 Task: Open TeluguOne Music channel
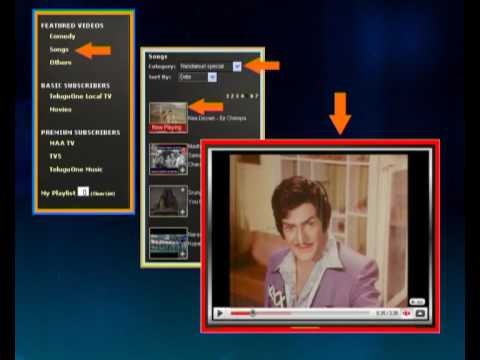(76, 169)
